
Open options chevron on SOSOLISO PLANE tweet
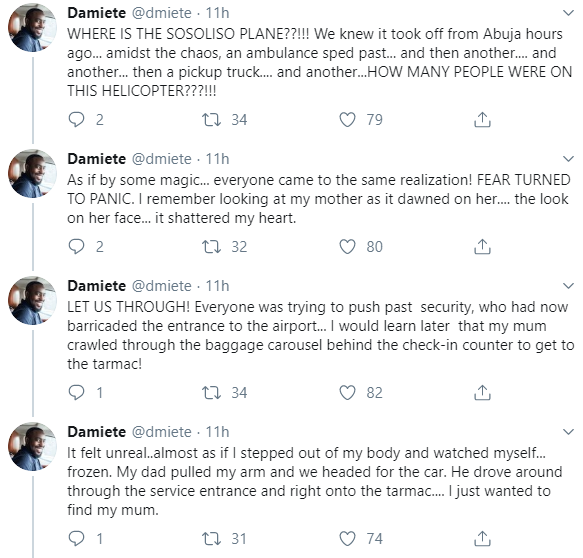pos(568,13)
